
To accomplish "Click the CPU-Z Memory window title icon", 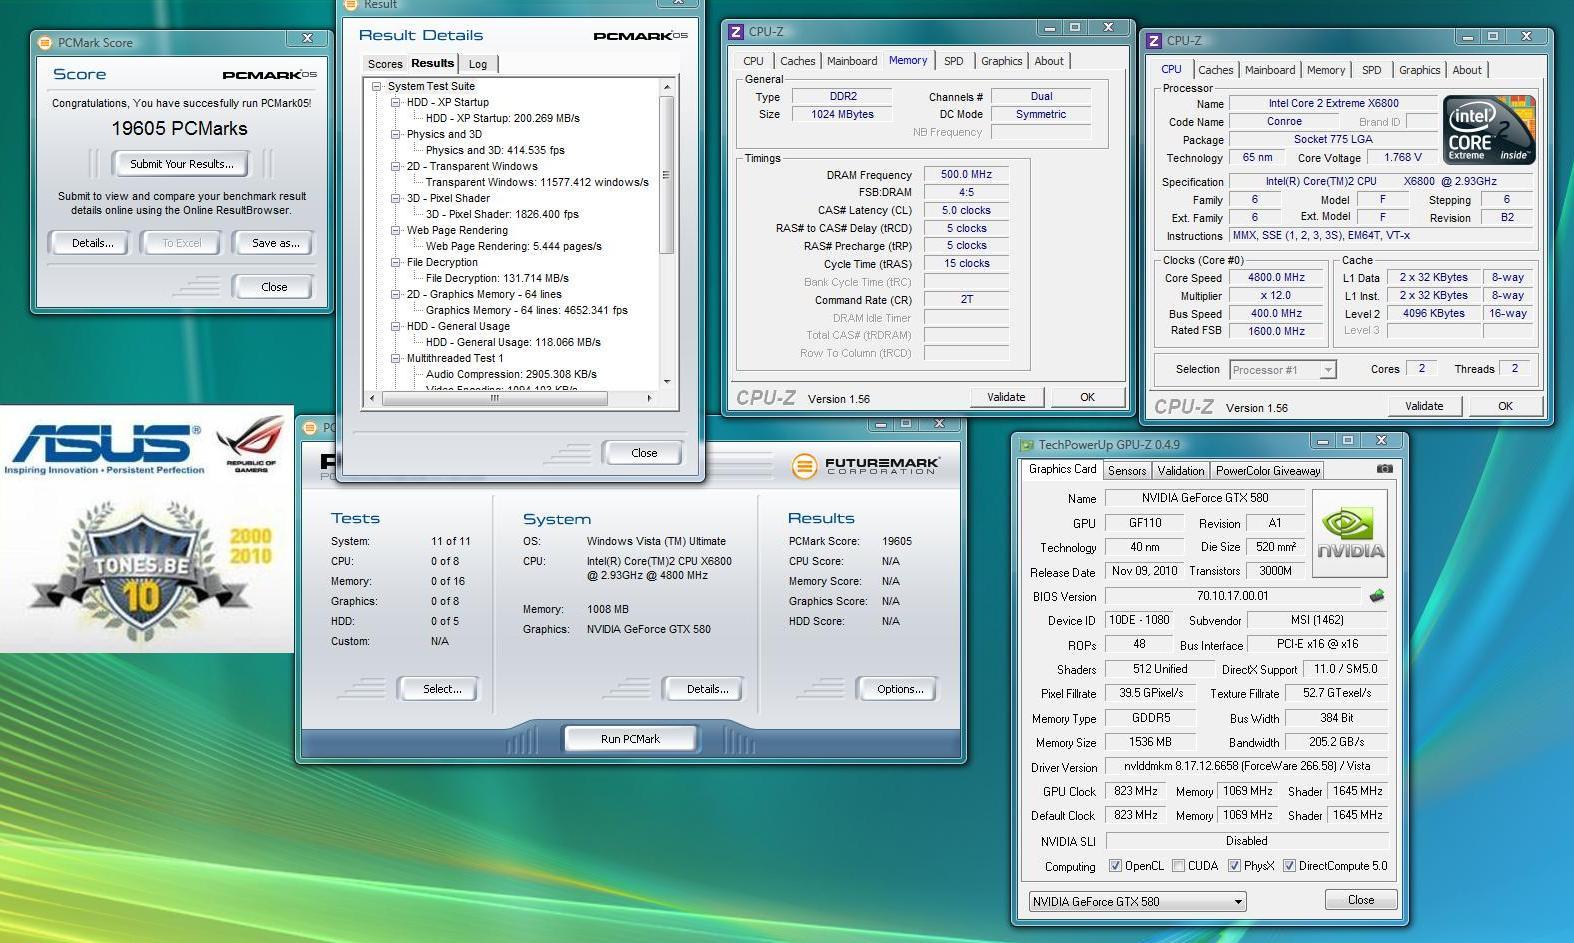I will [736, 31].
